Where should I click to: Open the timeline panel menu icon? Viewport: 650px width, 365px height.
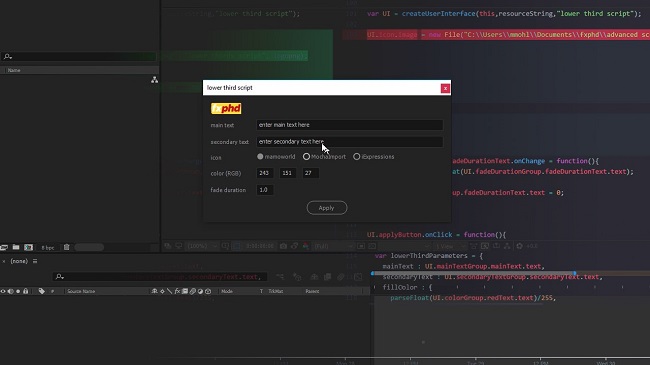point(35,261)
